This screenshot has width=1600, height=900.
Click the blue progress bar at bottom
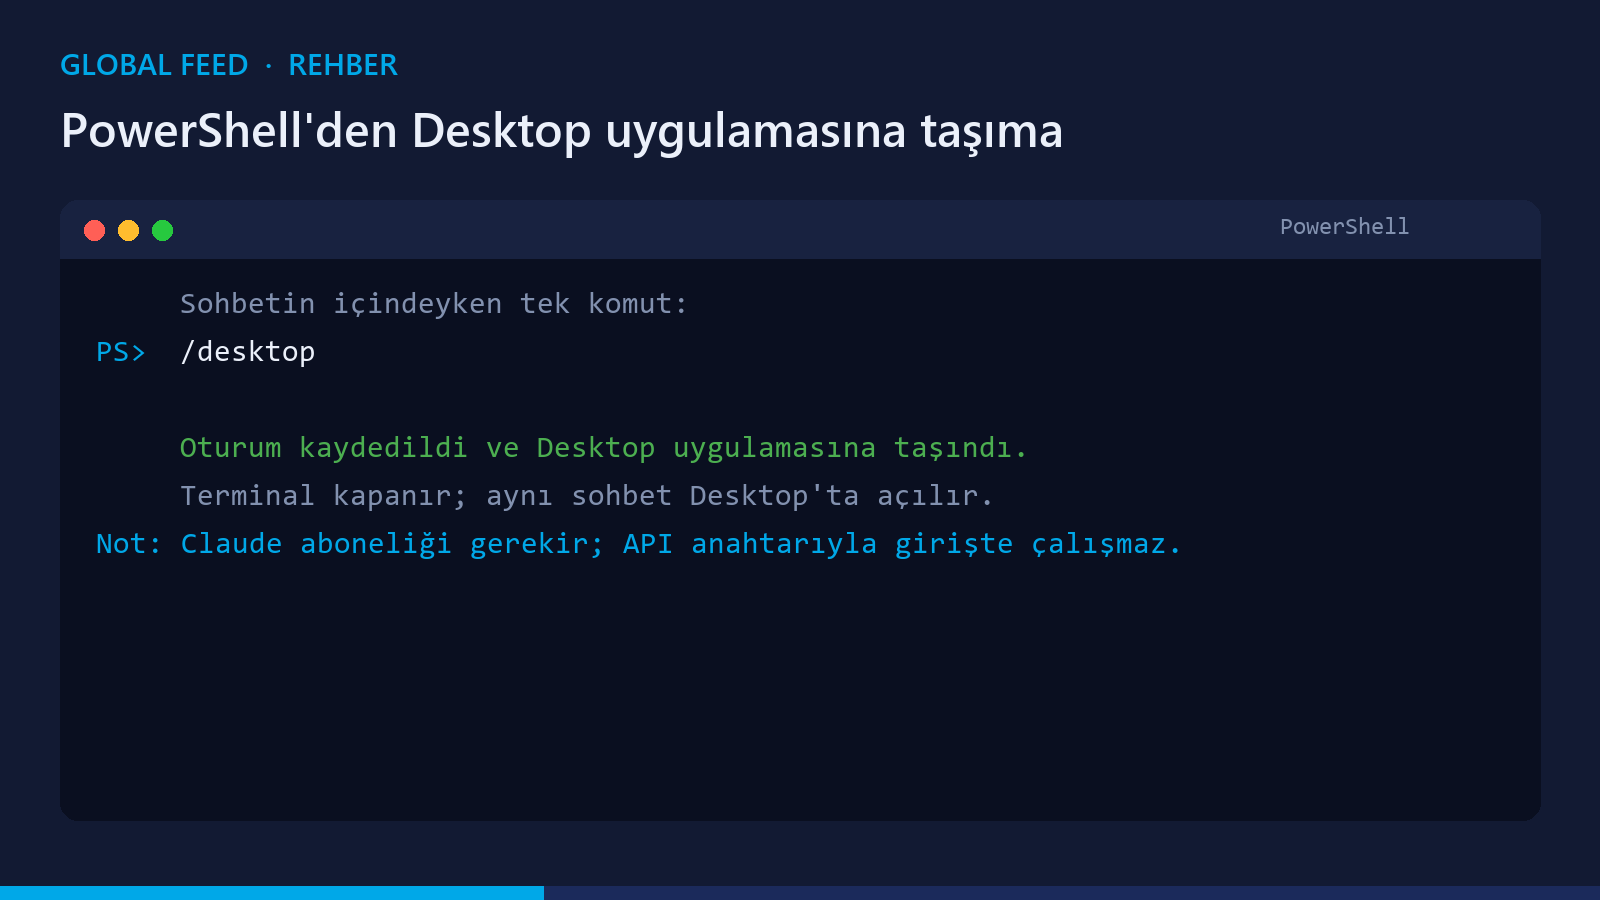click(272, 893)
